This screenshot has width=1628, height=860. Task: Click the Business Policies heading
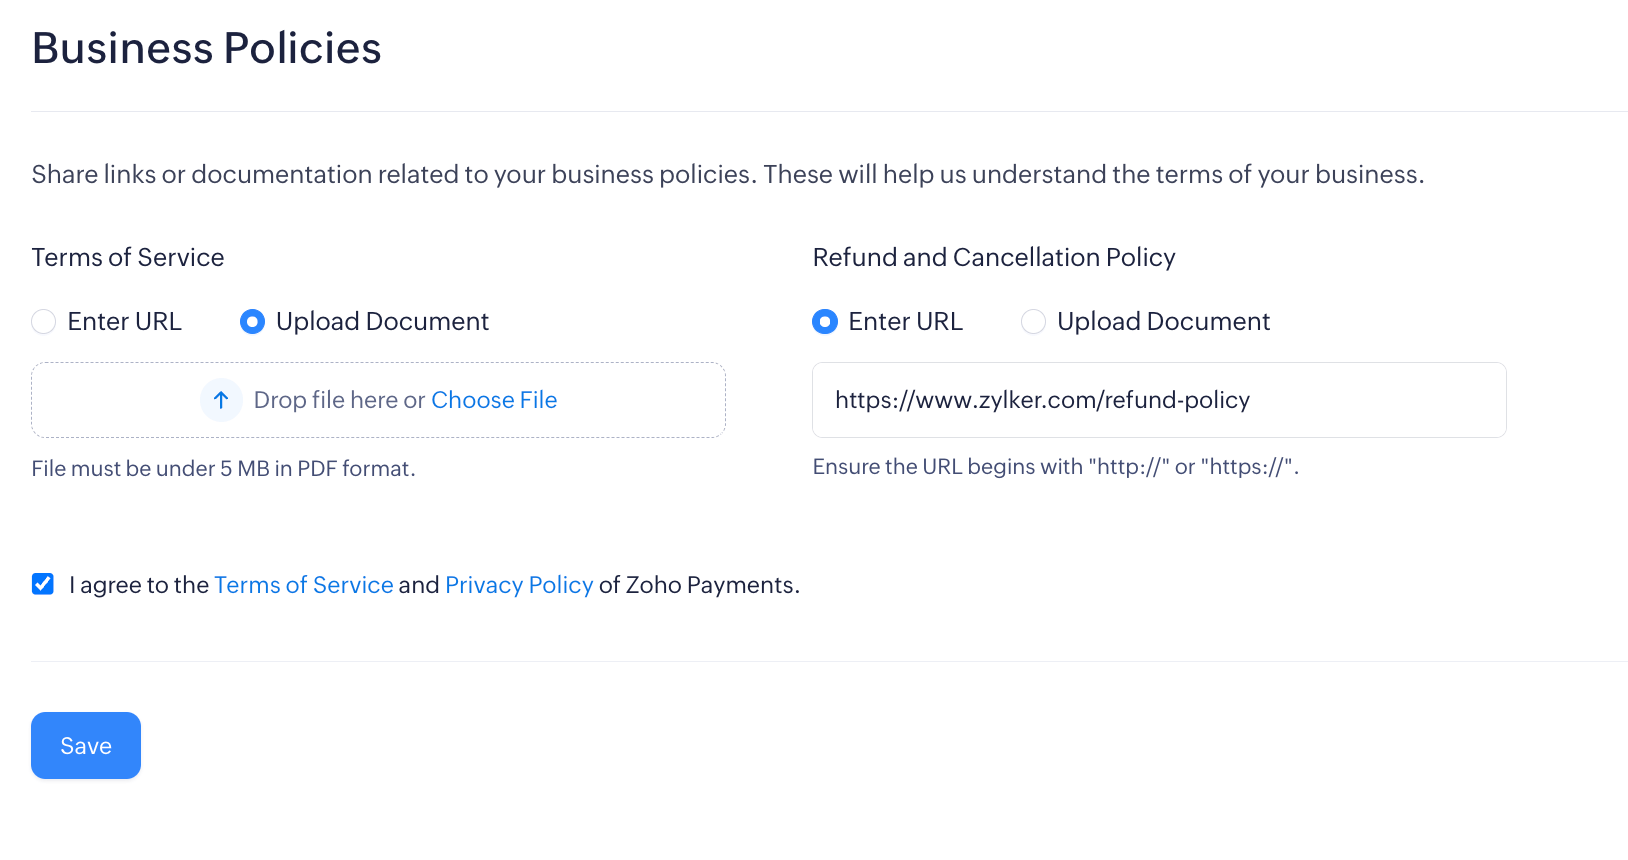pos(207,48)
